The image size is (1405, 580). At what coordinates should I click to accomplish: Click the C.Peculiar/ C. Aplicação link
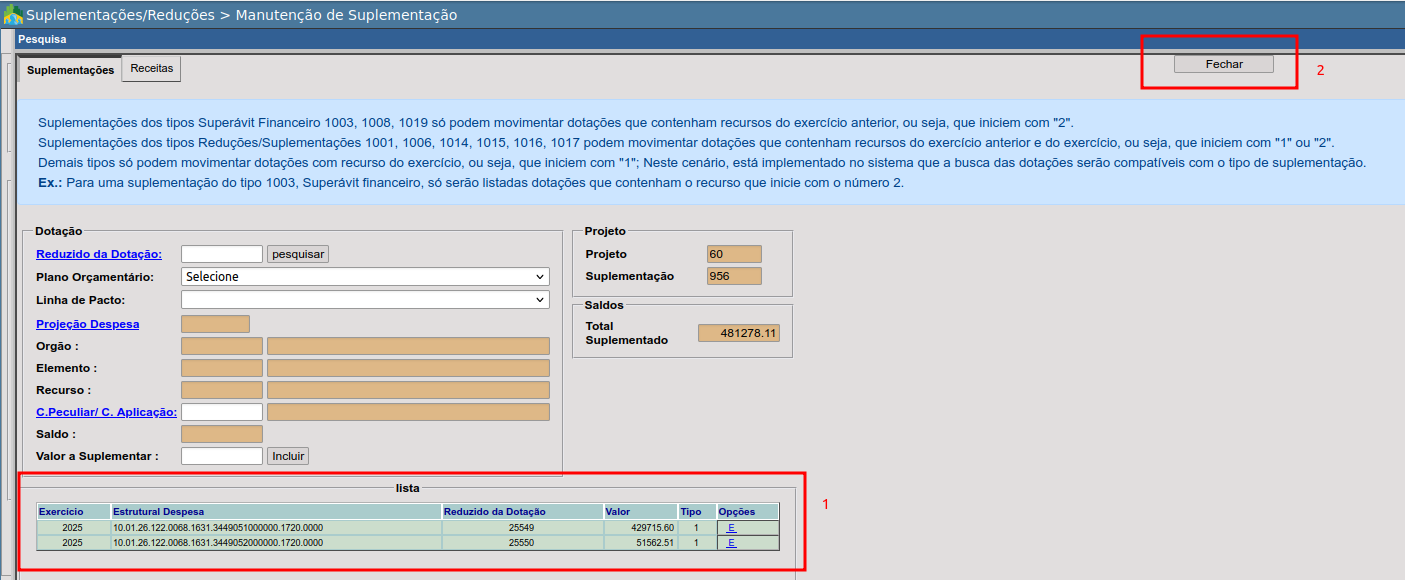pos(106,412)
